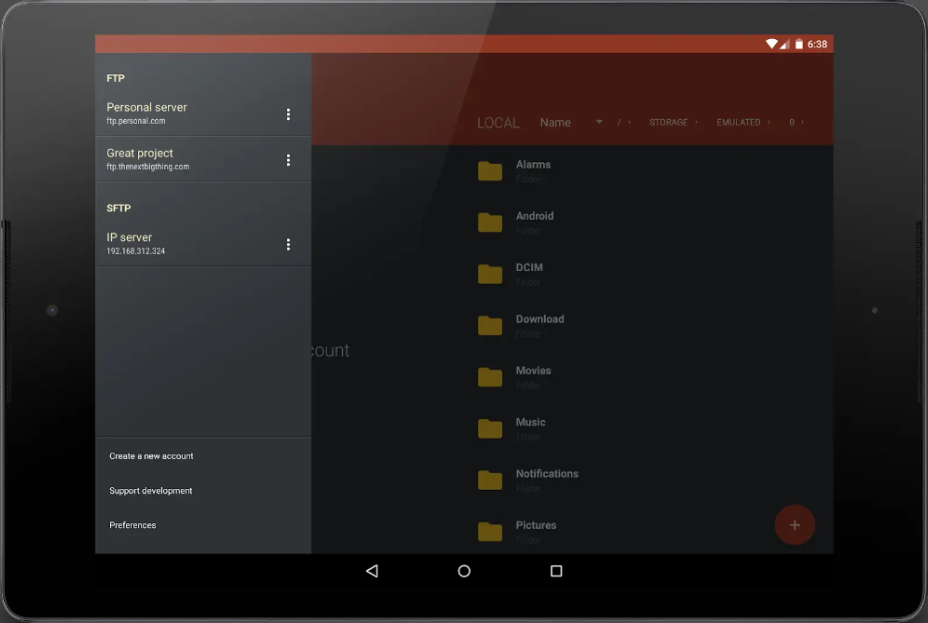This screenshot has width=928, height=623.
Task: Click the 6:38 clock
Action: click(x=817, y=44)
